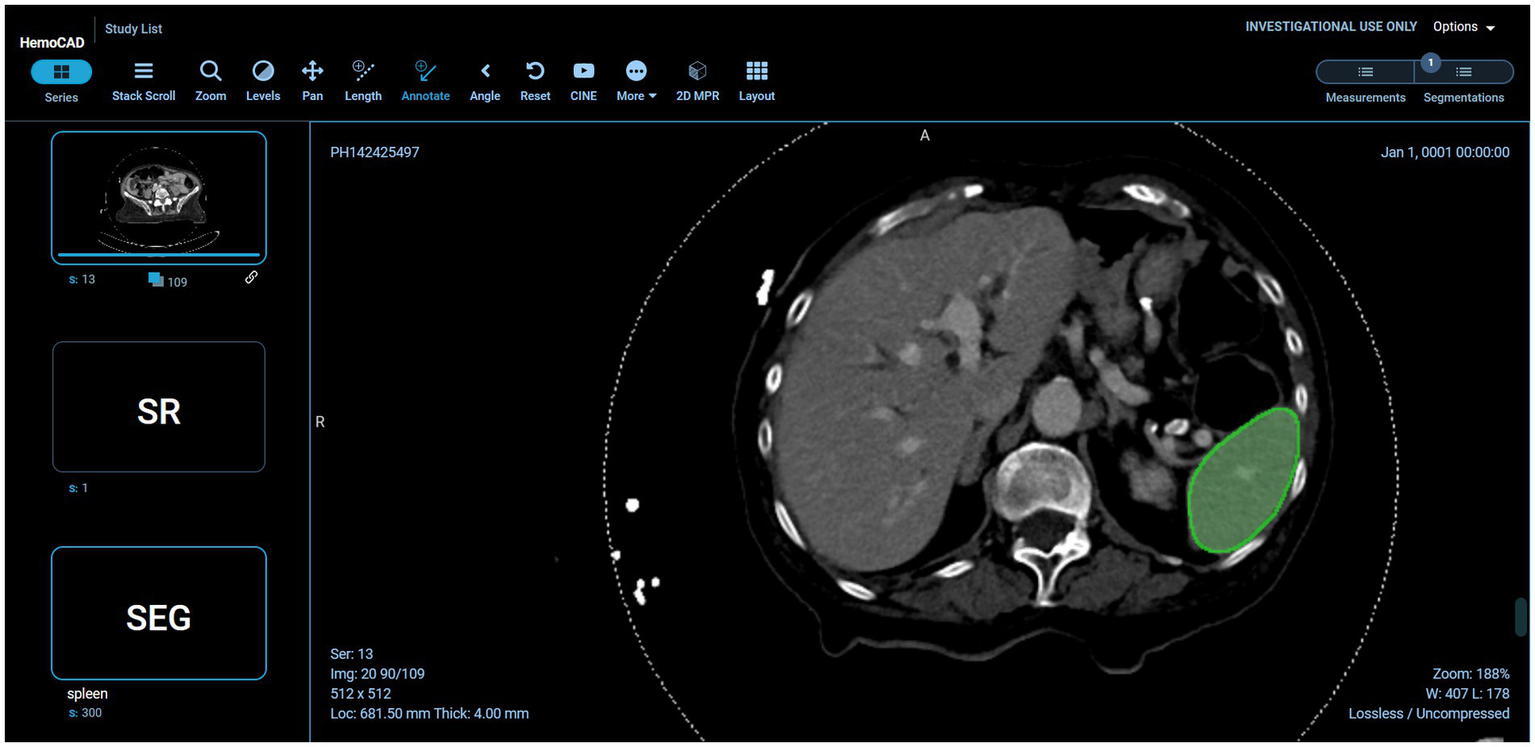Go to Study List
The width and height of the screenshot is (1535, 747).
click(x=133, y=29)
